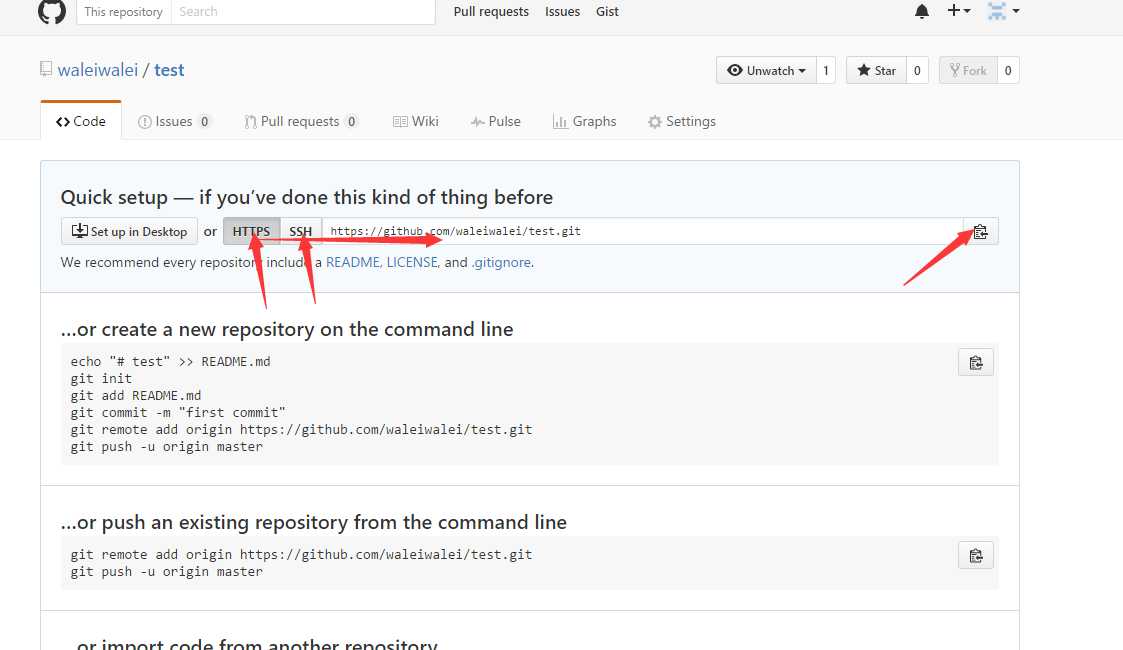Viewport: 1123px width, 650px height.
Task: Click the 'git init' command line
Action: (x=101, y=379)
